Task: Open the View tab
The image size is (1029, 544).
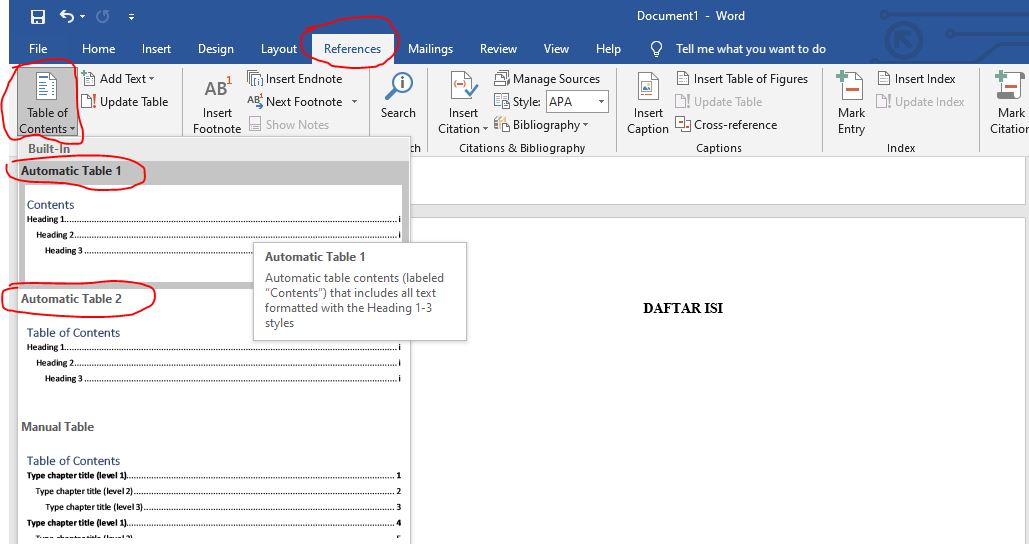Action: click(x=556, y=49)
